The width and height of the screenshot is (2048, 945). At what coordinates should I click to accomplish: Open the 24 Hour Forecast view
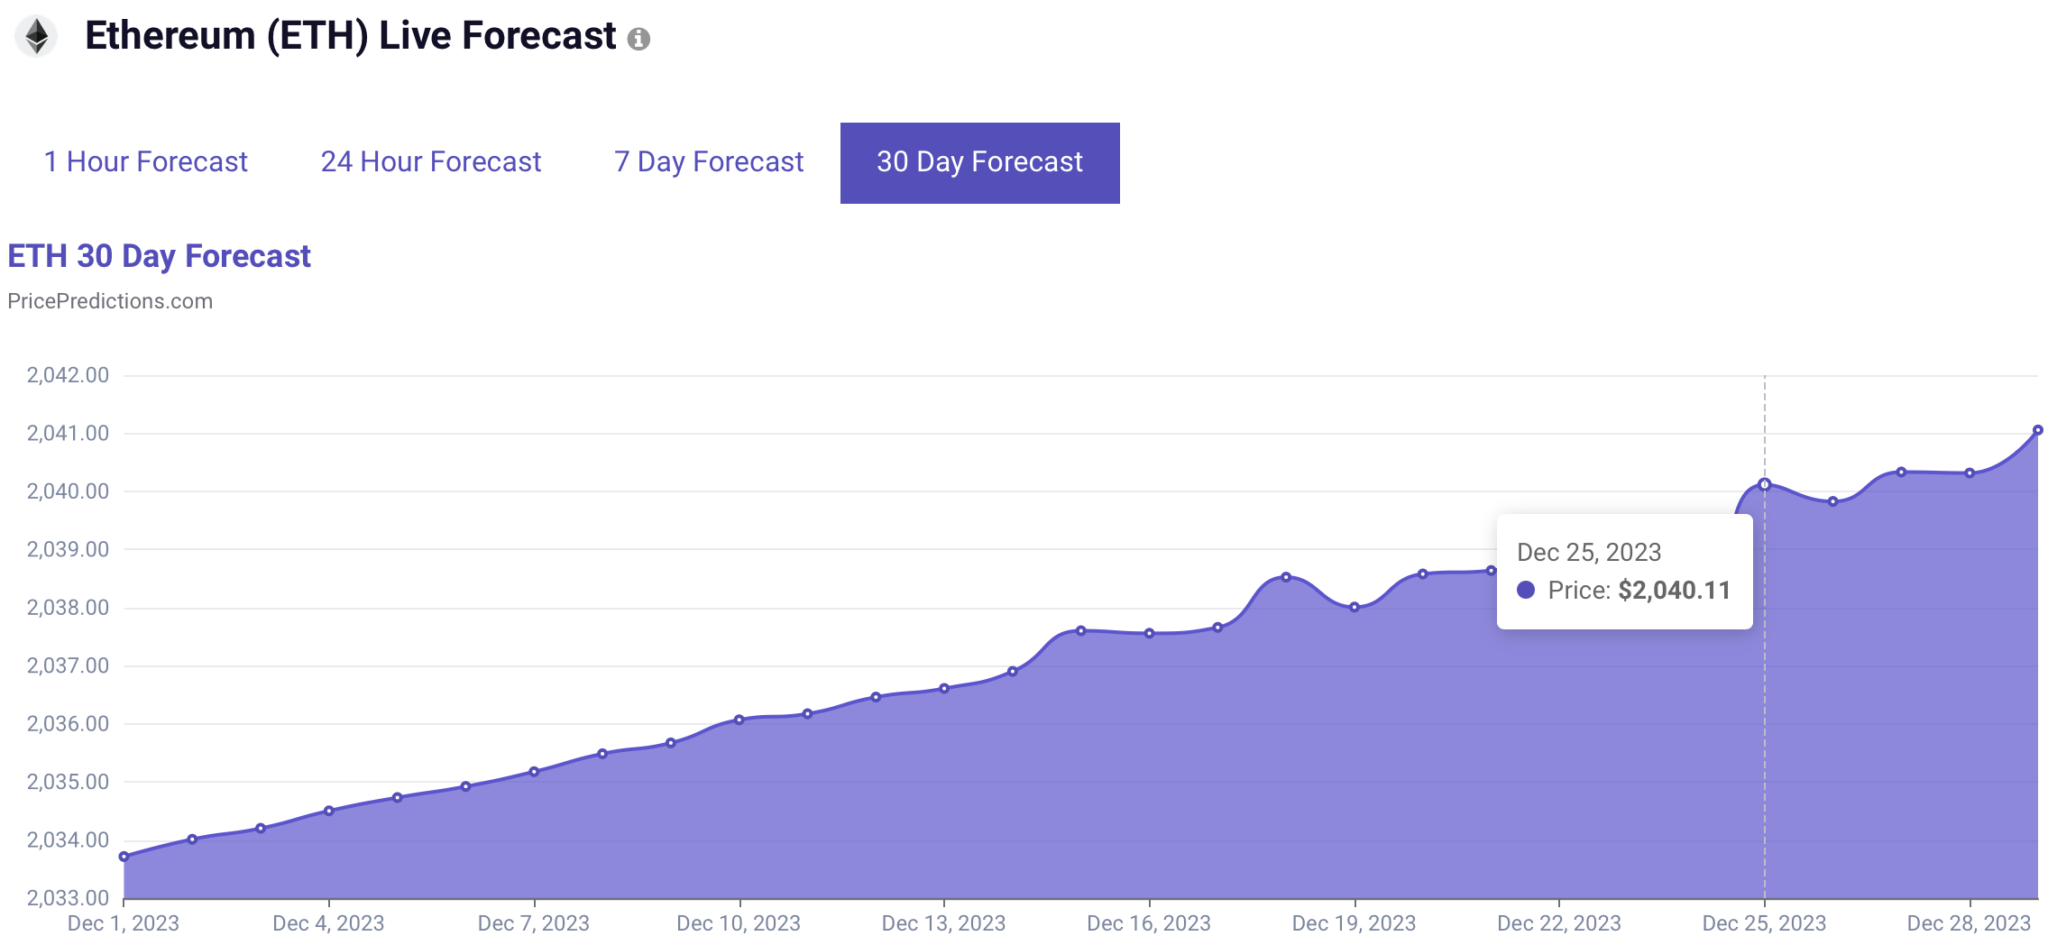point(430,161)
